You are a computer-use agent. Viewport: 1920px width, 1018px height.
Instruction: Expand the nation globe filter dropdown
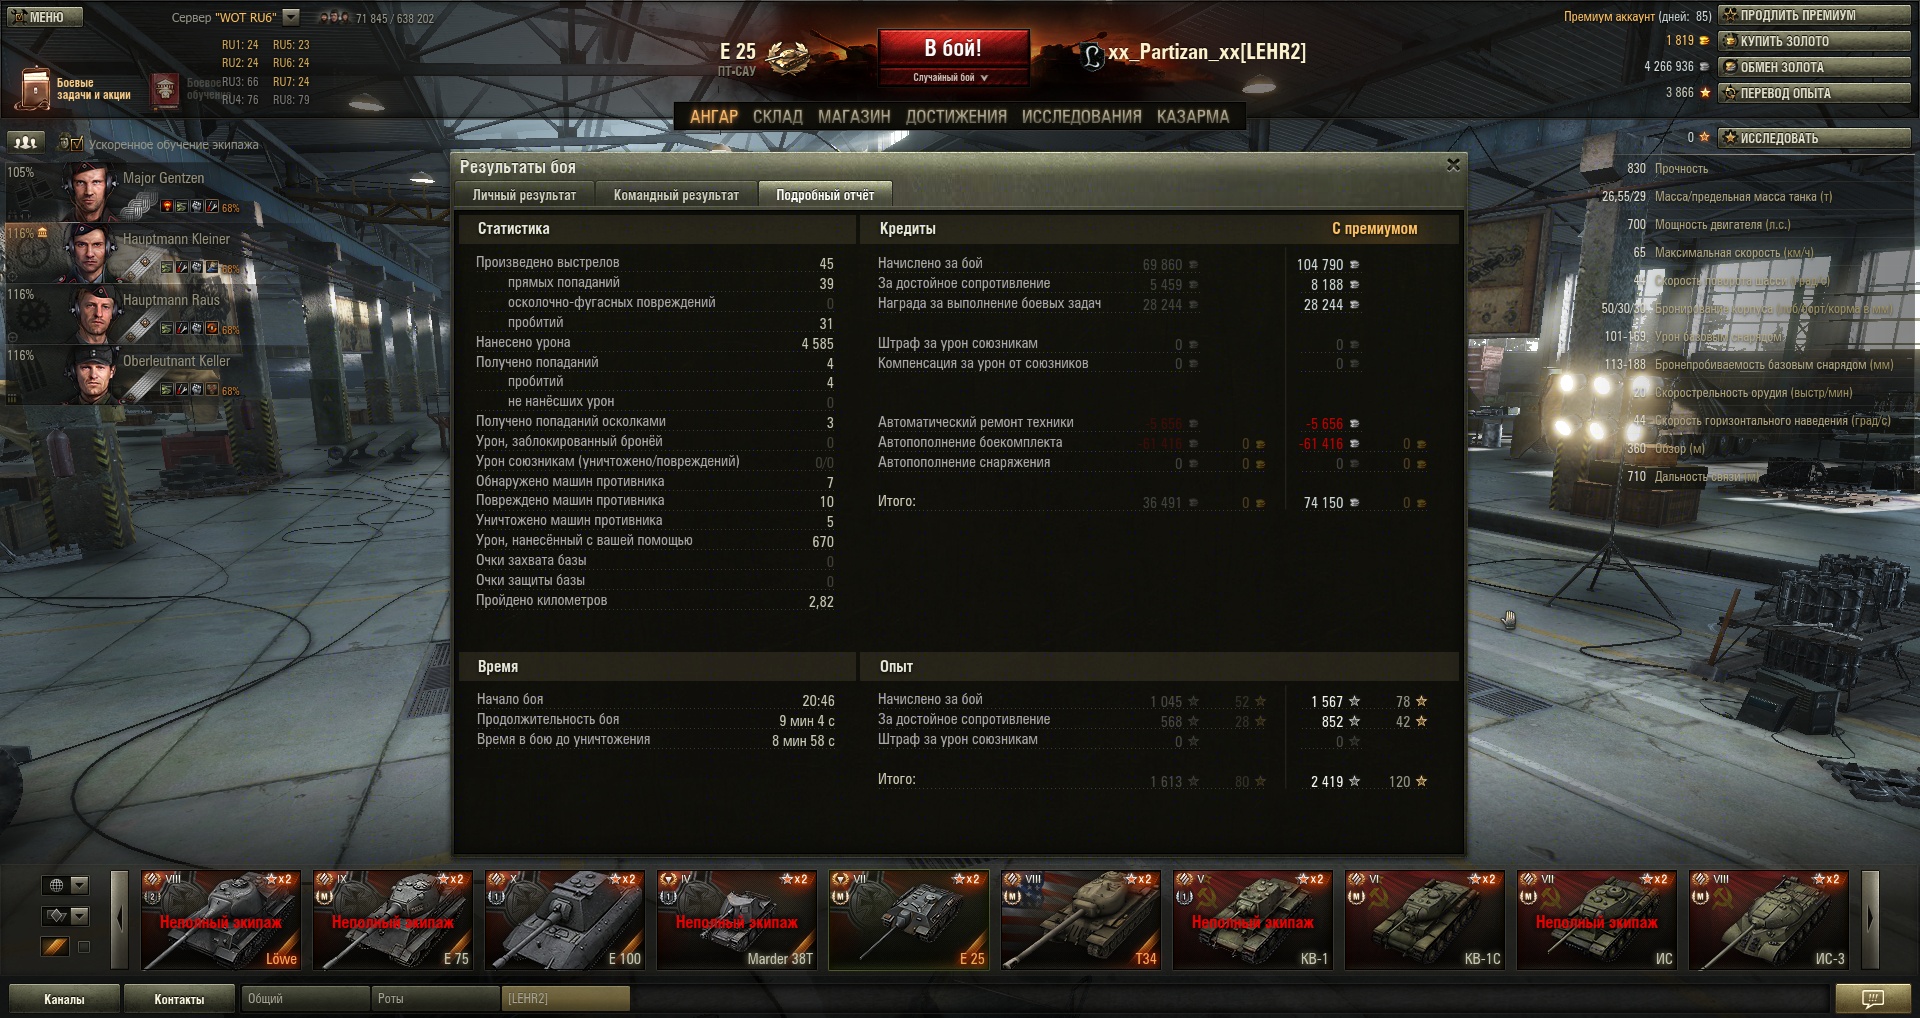80,885
